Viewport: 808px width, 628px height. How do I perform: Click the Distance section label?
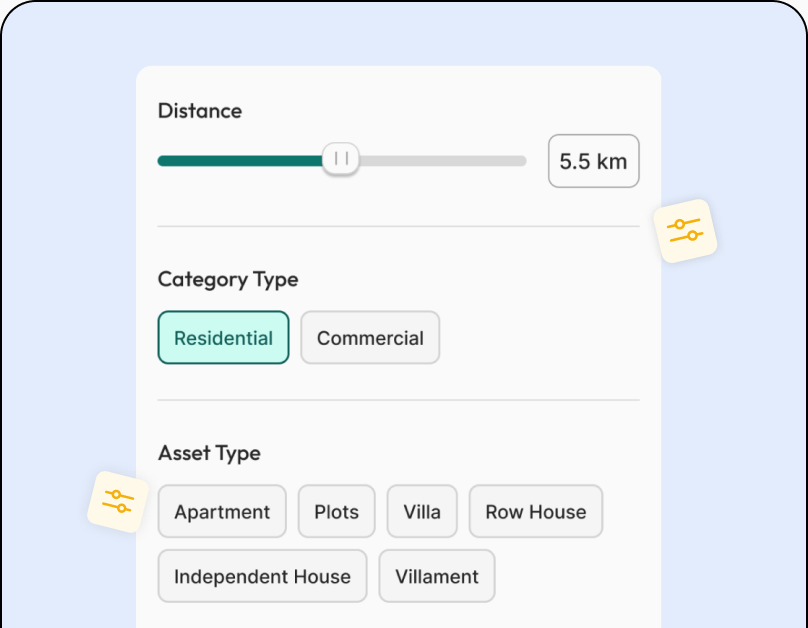[200, 111]
